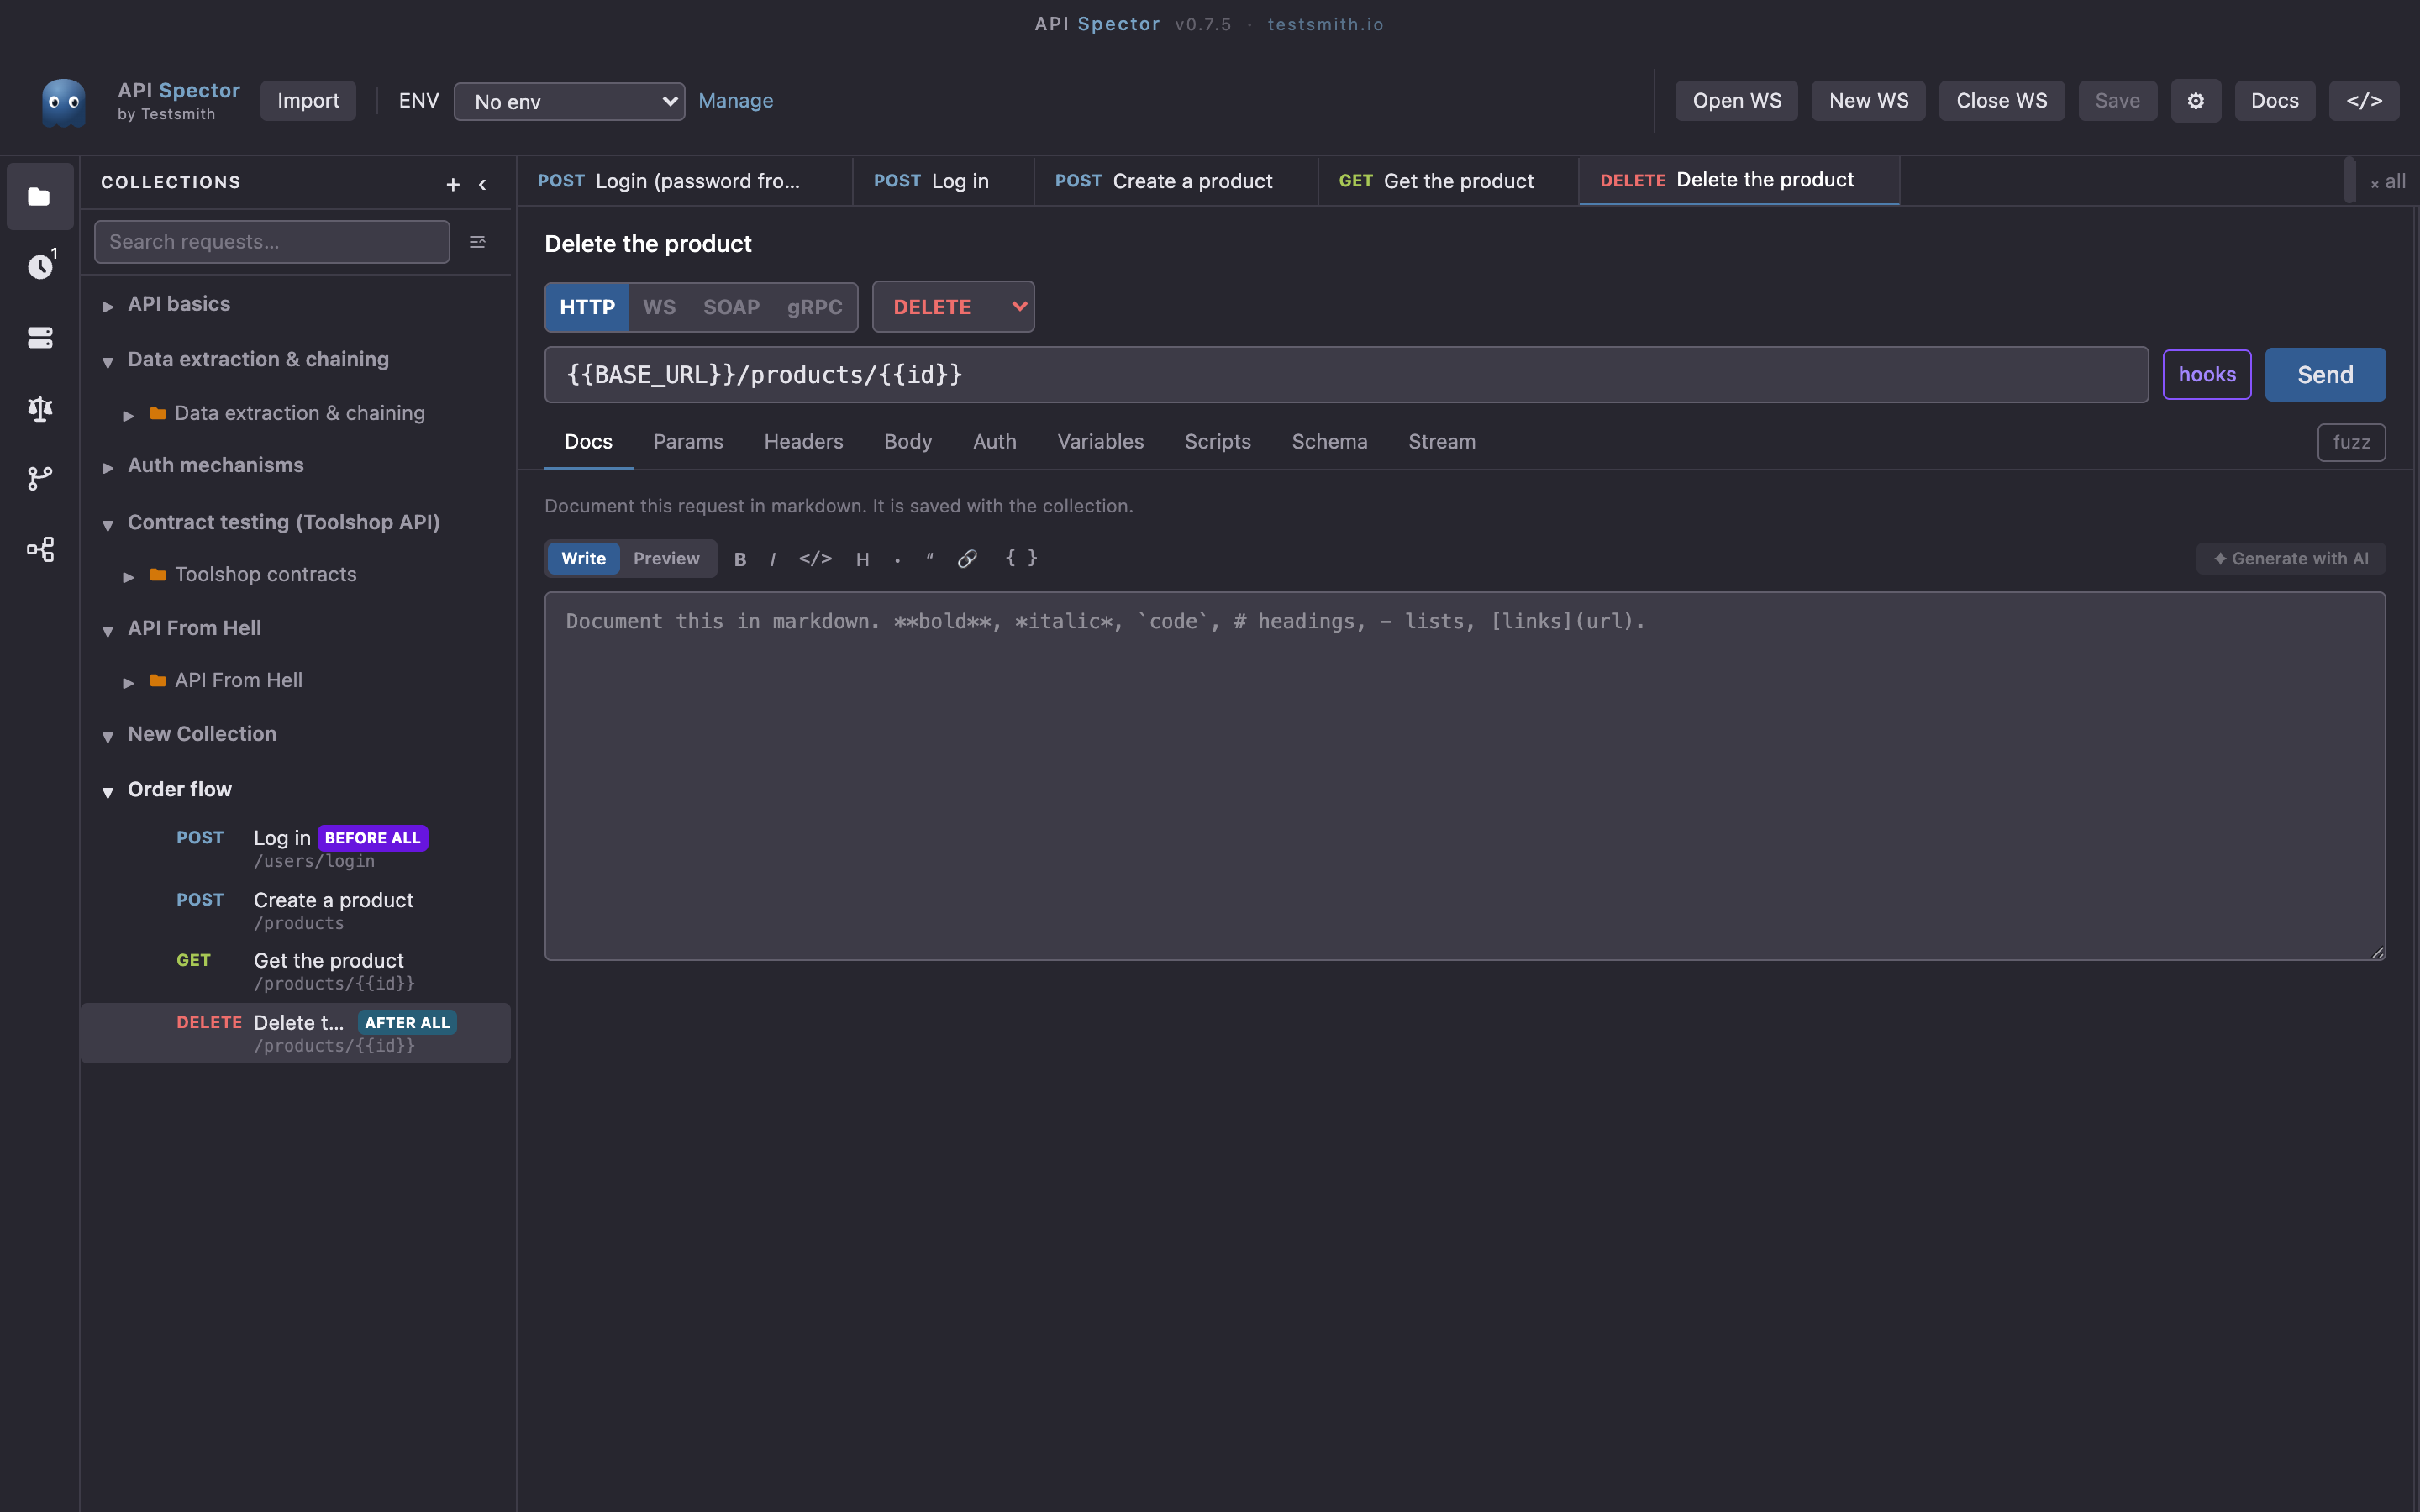Image resolution: width=2420 pixels, height=1512 pixels.
Task: Apply bold formatting in docs editor
Action: [740, 559]
